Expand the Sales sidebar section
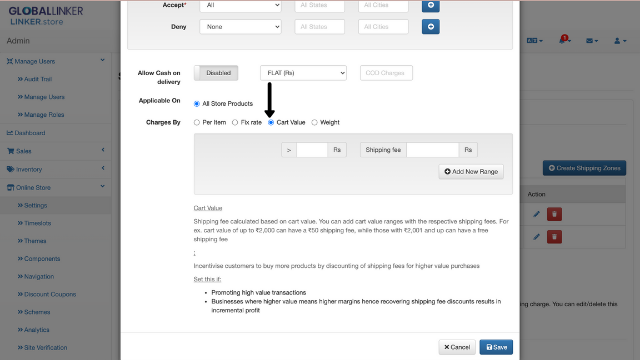This screenshot has height=360, width=640. (56, 151)
